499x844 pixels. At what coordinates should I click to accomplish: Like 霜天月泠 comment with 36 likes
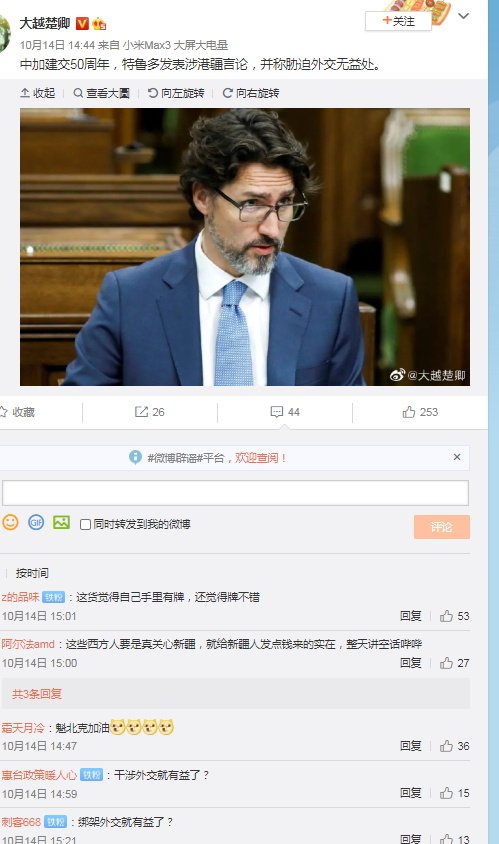454,746
